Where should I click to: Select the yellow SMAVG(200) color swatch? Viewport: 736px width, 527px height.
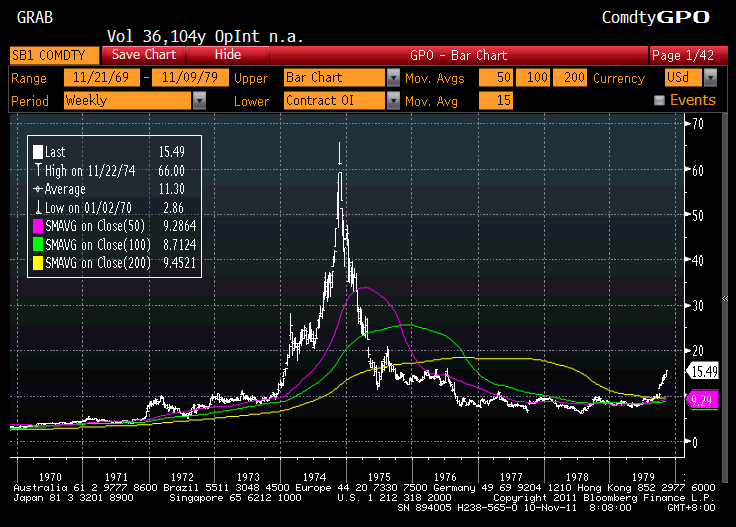[38, 263]
